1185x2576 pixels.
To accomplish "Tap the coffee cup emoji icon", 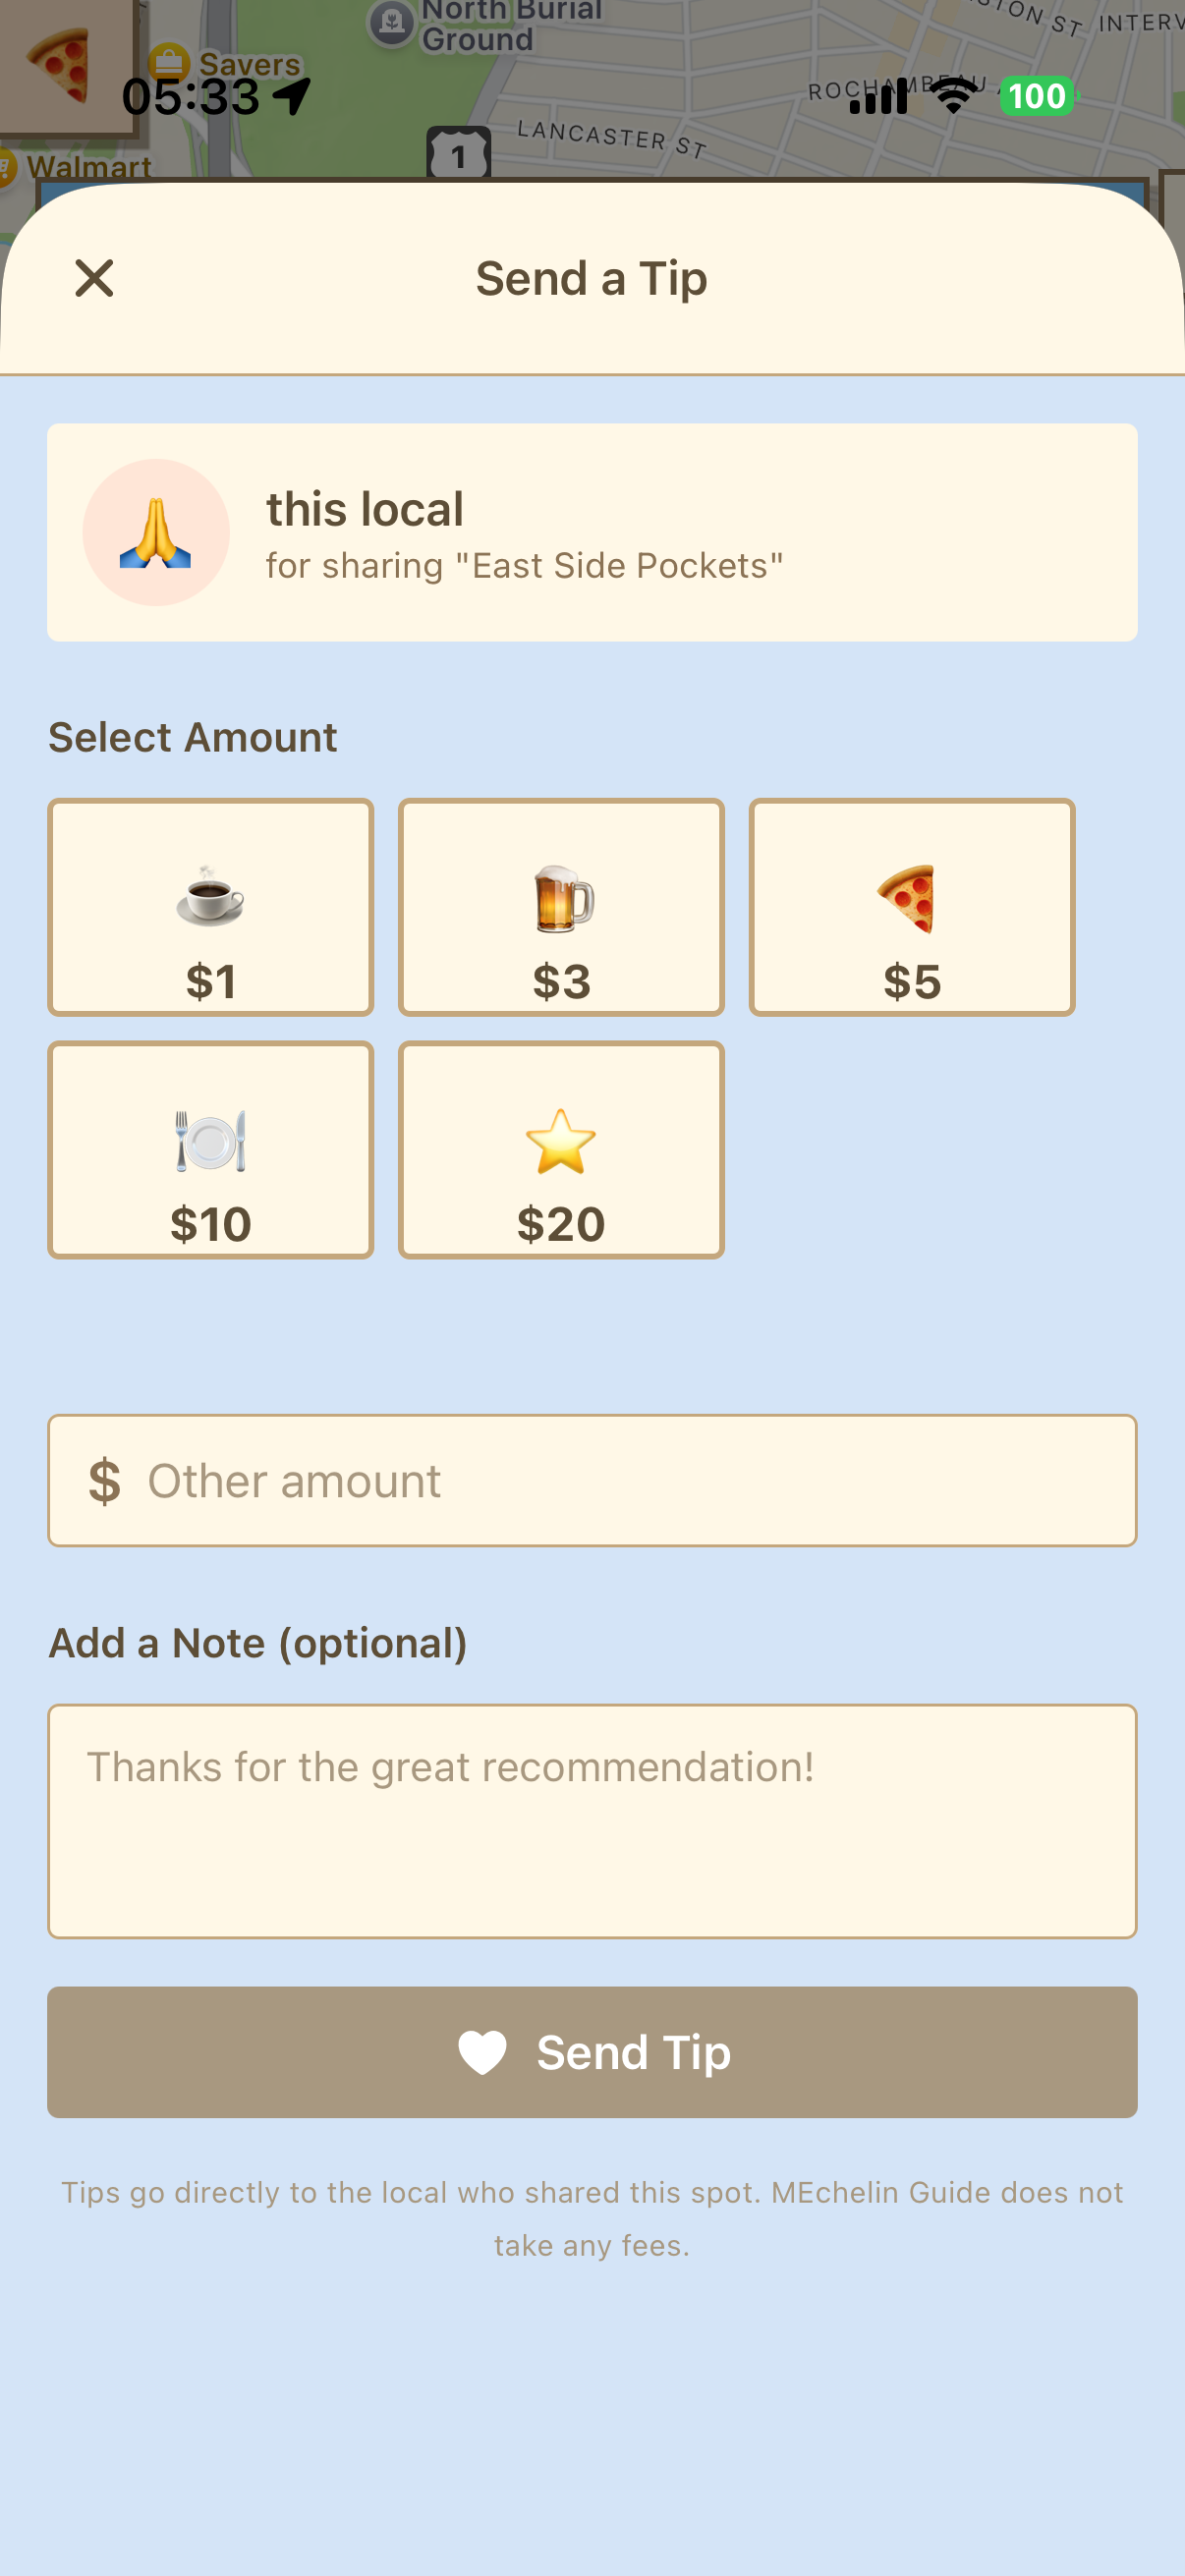I will [210, 895].
